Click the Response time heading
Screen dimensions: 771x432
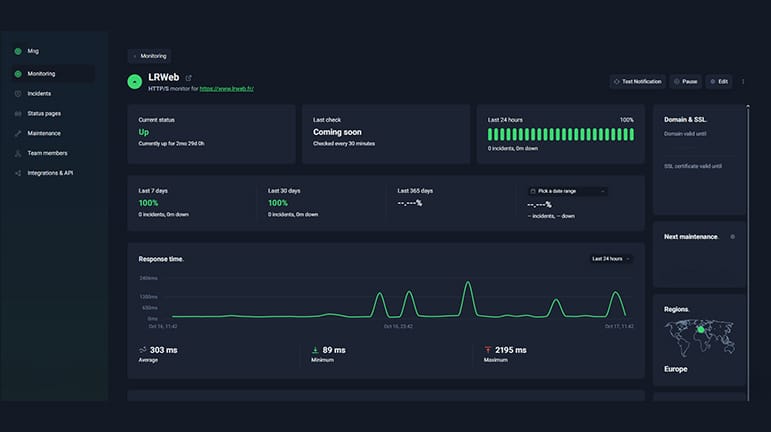[161, 259]
